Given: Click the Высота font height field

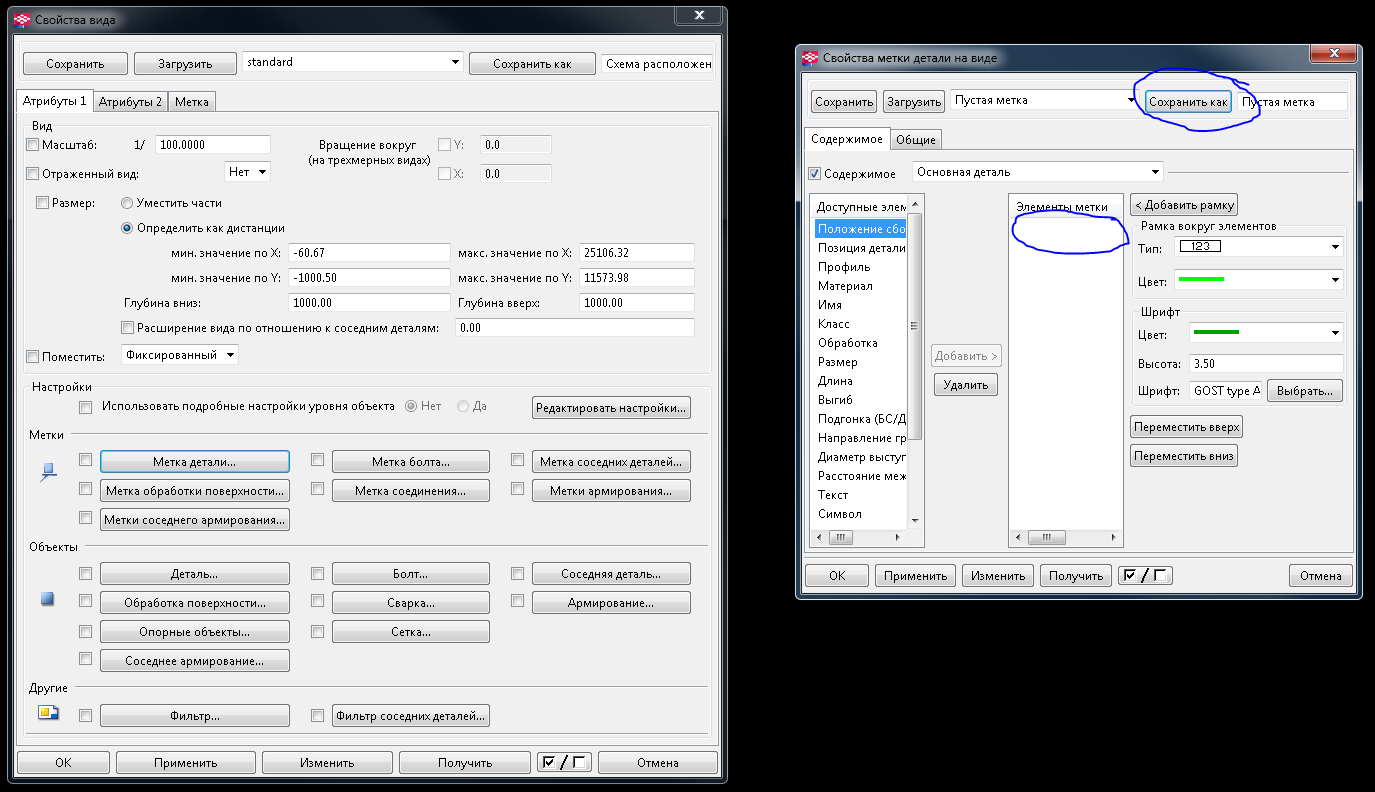Looking at the screenshot, I should (1265, 364).
